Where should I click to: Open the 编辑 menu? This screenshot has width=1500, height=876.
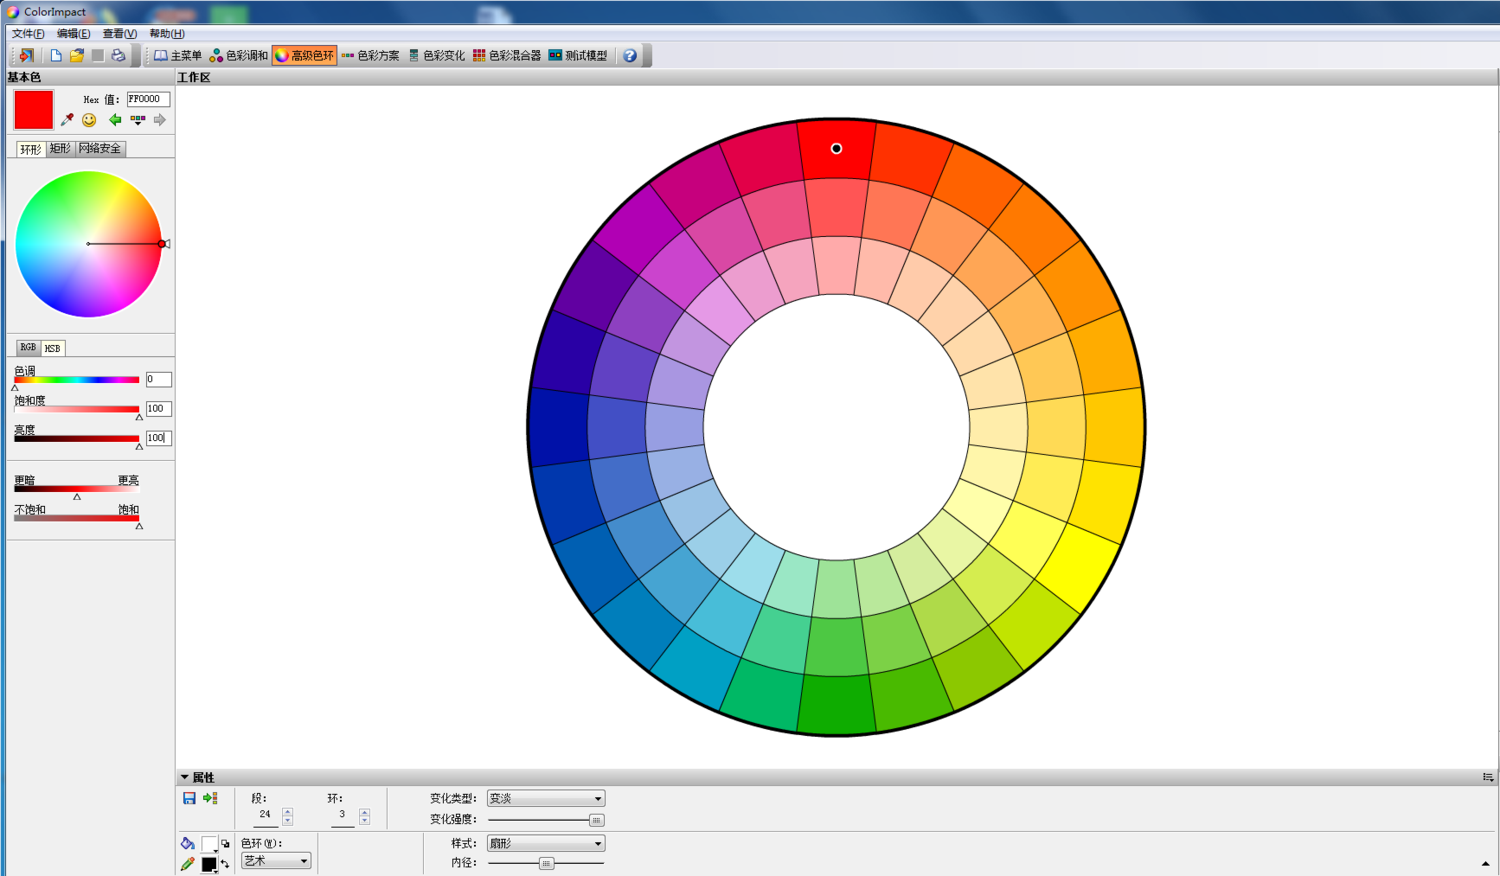point(73,34)
